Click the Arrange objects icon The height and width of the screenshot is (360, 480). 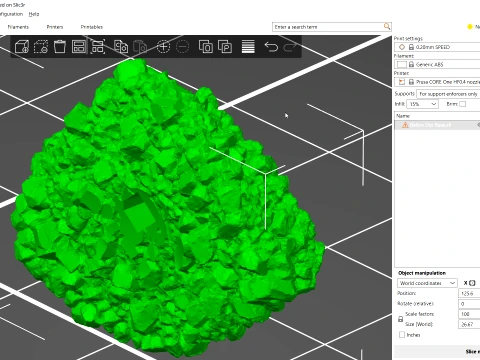coord(79,47)
